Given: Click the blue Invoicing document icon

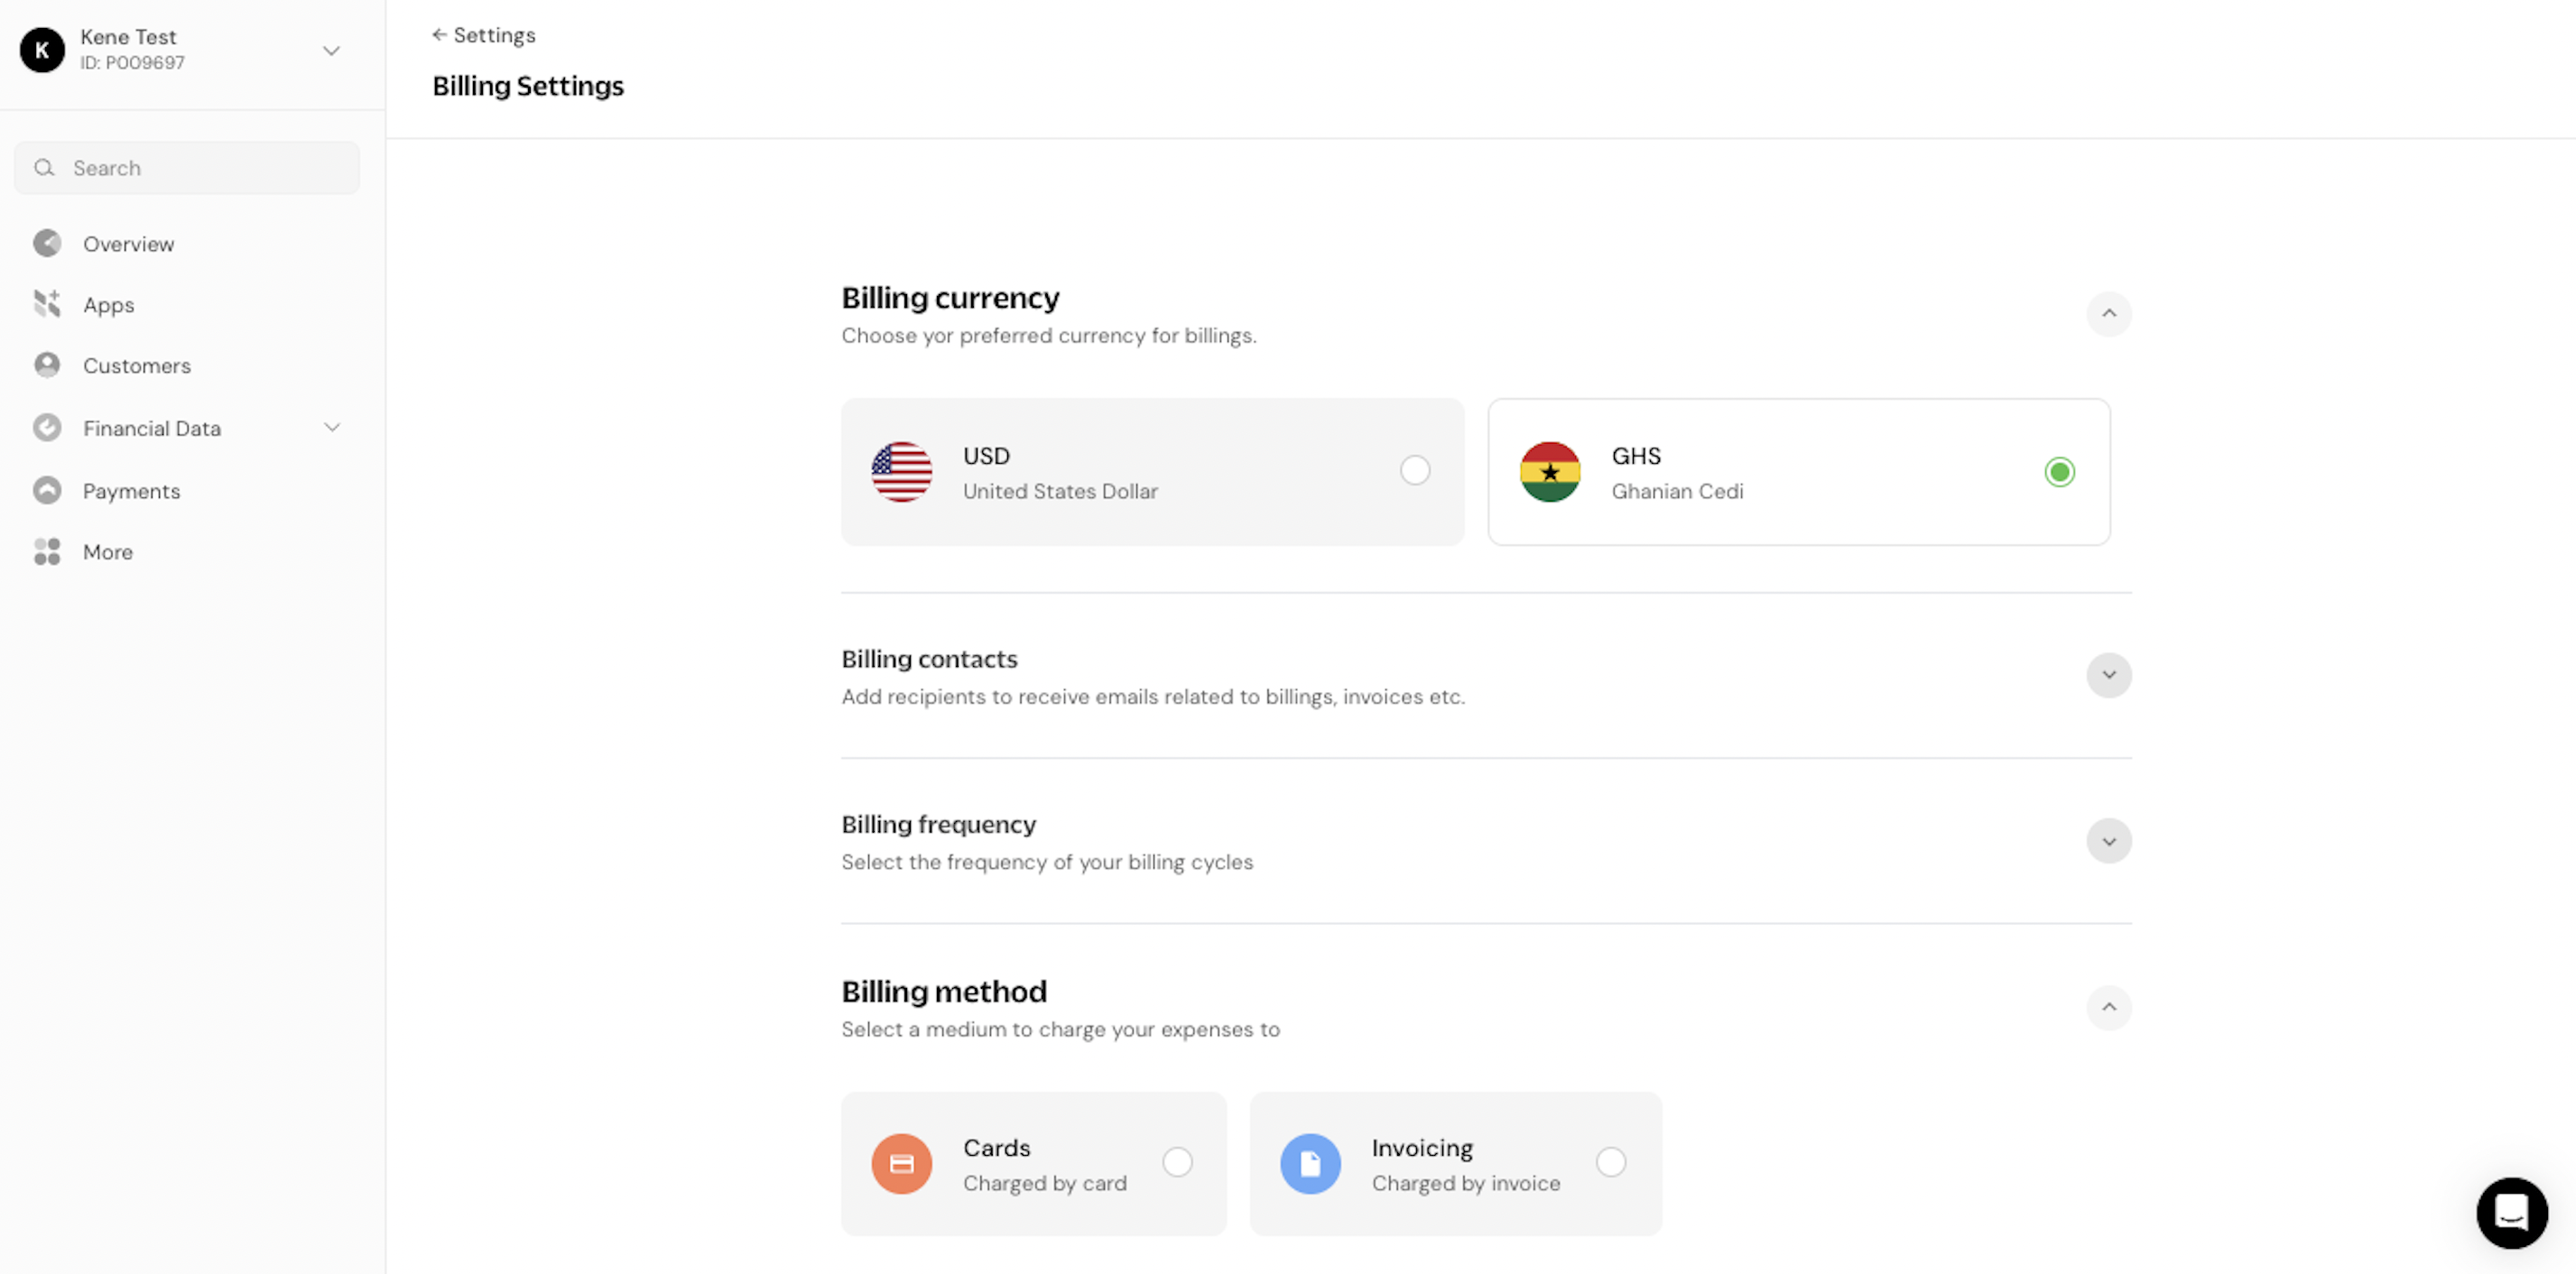Looking at the screenshot, I should (x=1310, y=1163).
